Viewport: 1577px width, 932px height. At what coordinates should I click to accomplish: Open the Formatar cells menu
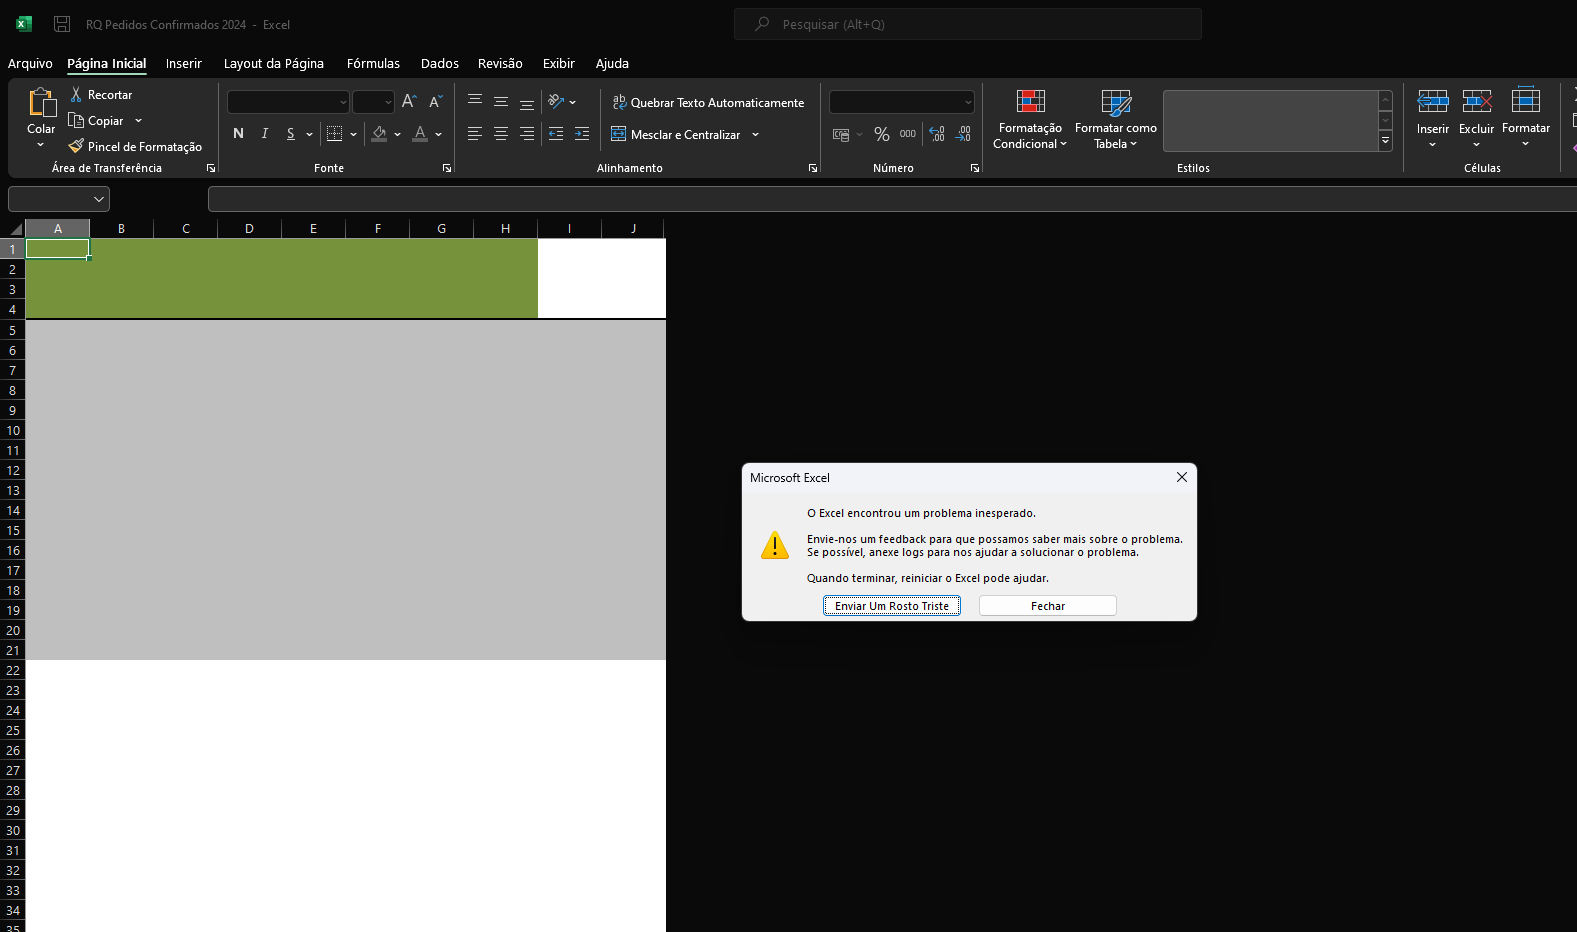[1526, 119]
